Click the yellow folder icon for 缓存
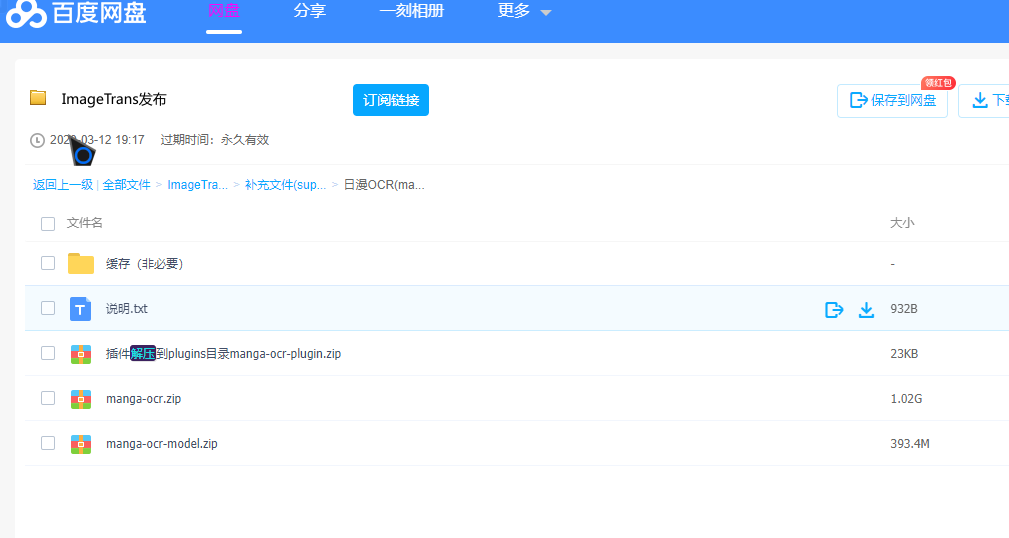The height and width of the screenshot is (538, 1009). (81, 263)
